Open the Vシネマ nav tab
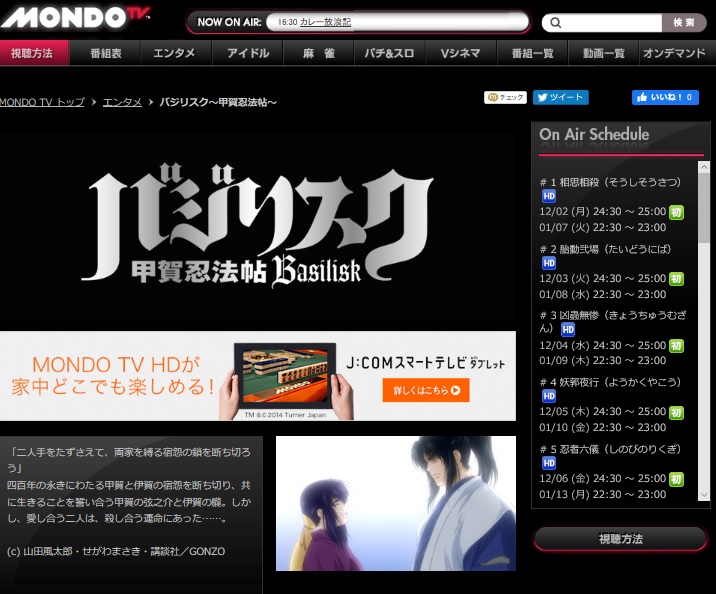 [x=461, y=53]
